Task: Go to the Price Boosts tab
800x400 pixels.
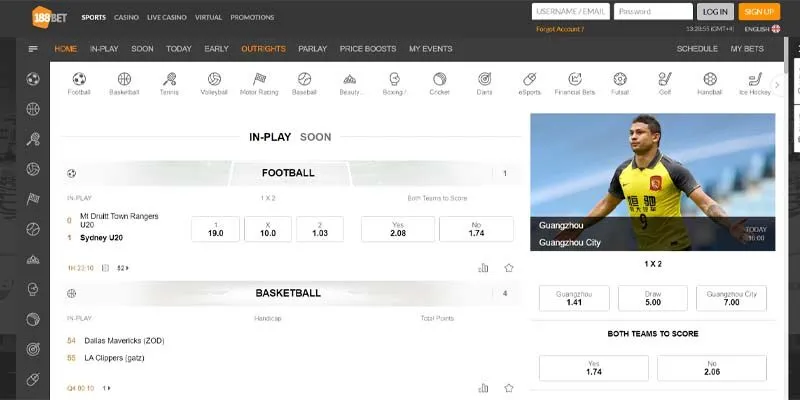Action: click(x=367, y=49)
